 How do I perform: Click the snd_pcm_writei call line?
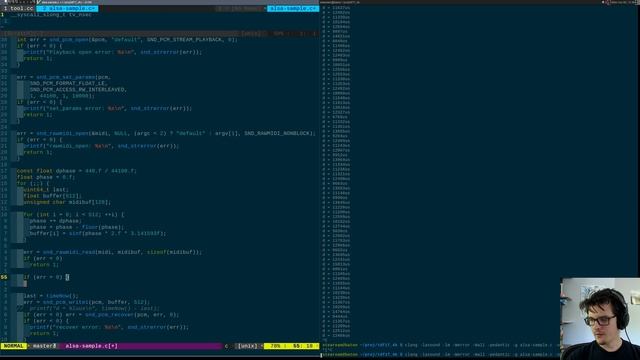tap(87, 302)
